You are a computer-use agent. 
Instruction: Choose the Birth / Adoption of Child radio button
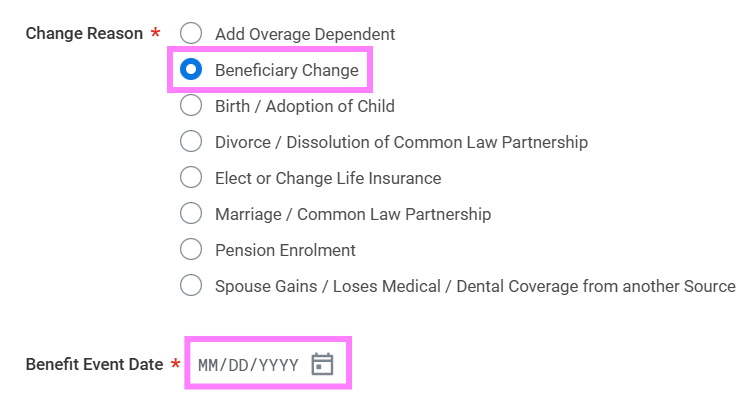click(x=191, y=105)
